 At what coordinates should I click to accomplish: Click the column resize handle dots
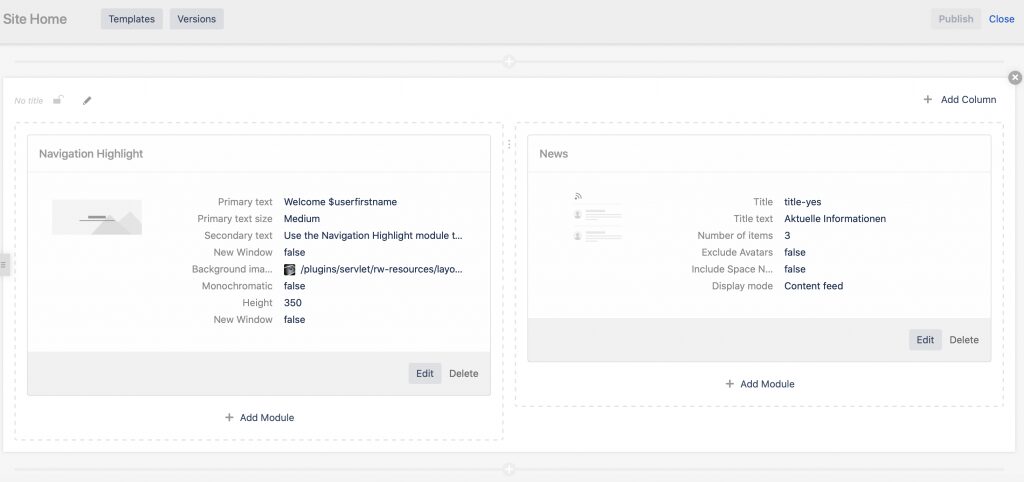pyautogui.click(x=509, y=144)
